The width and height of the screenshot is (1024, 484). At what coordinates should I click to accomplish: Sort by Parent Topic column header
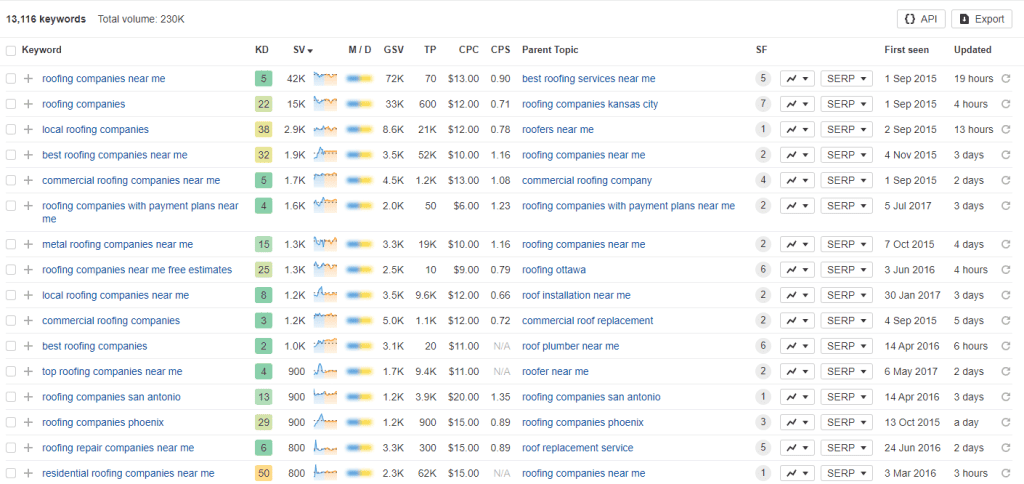[x=550, y=50]
